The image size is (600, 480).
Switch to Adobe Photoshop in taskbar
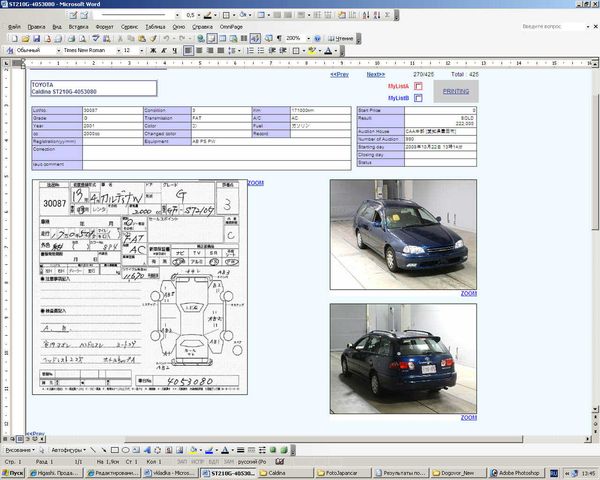(516, 473)
